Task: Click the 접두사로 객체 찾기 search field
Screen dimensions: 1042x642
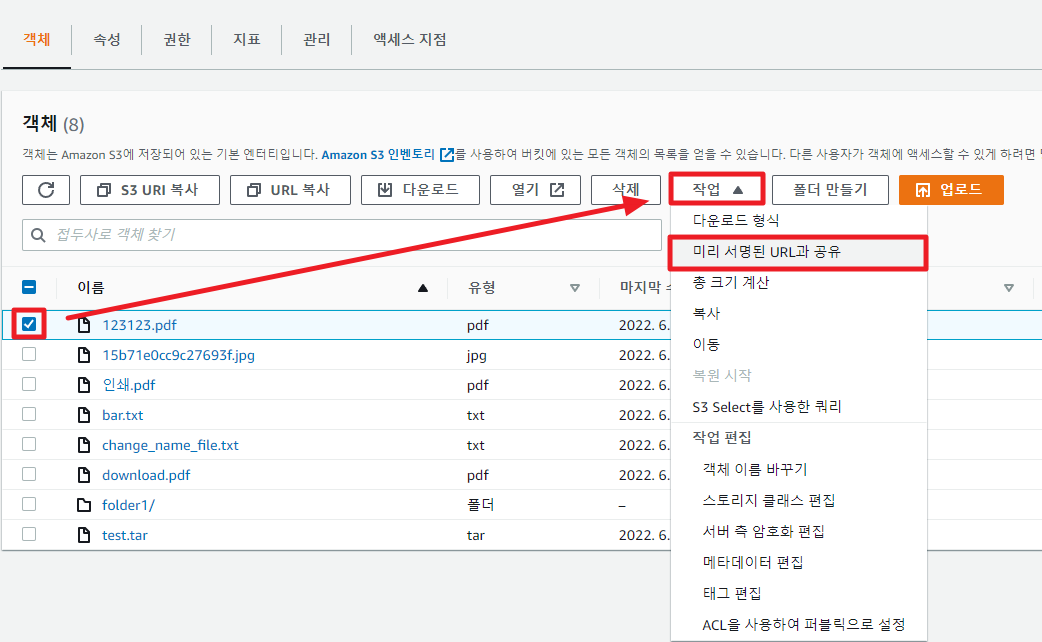Action: 342,235
